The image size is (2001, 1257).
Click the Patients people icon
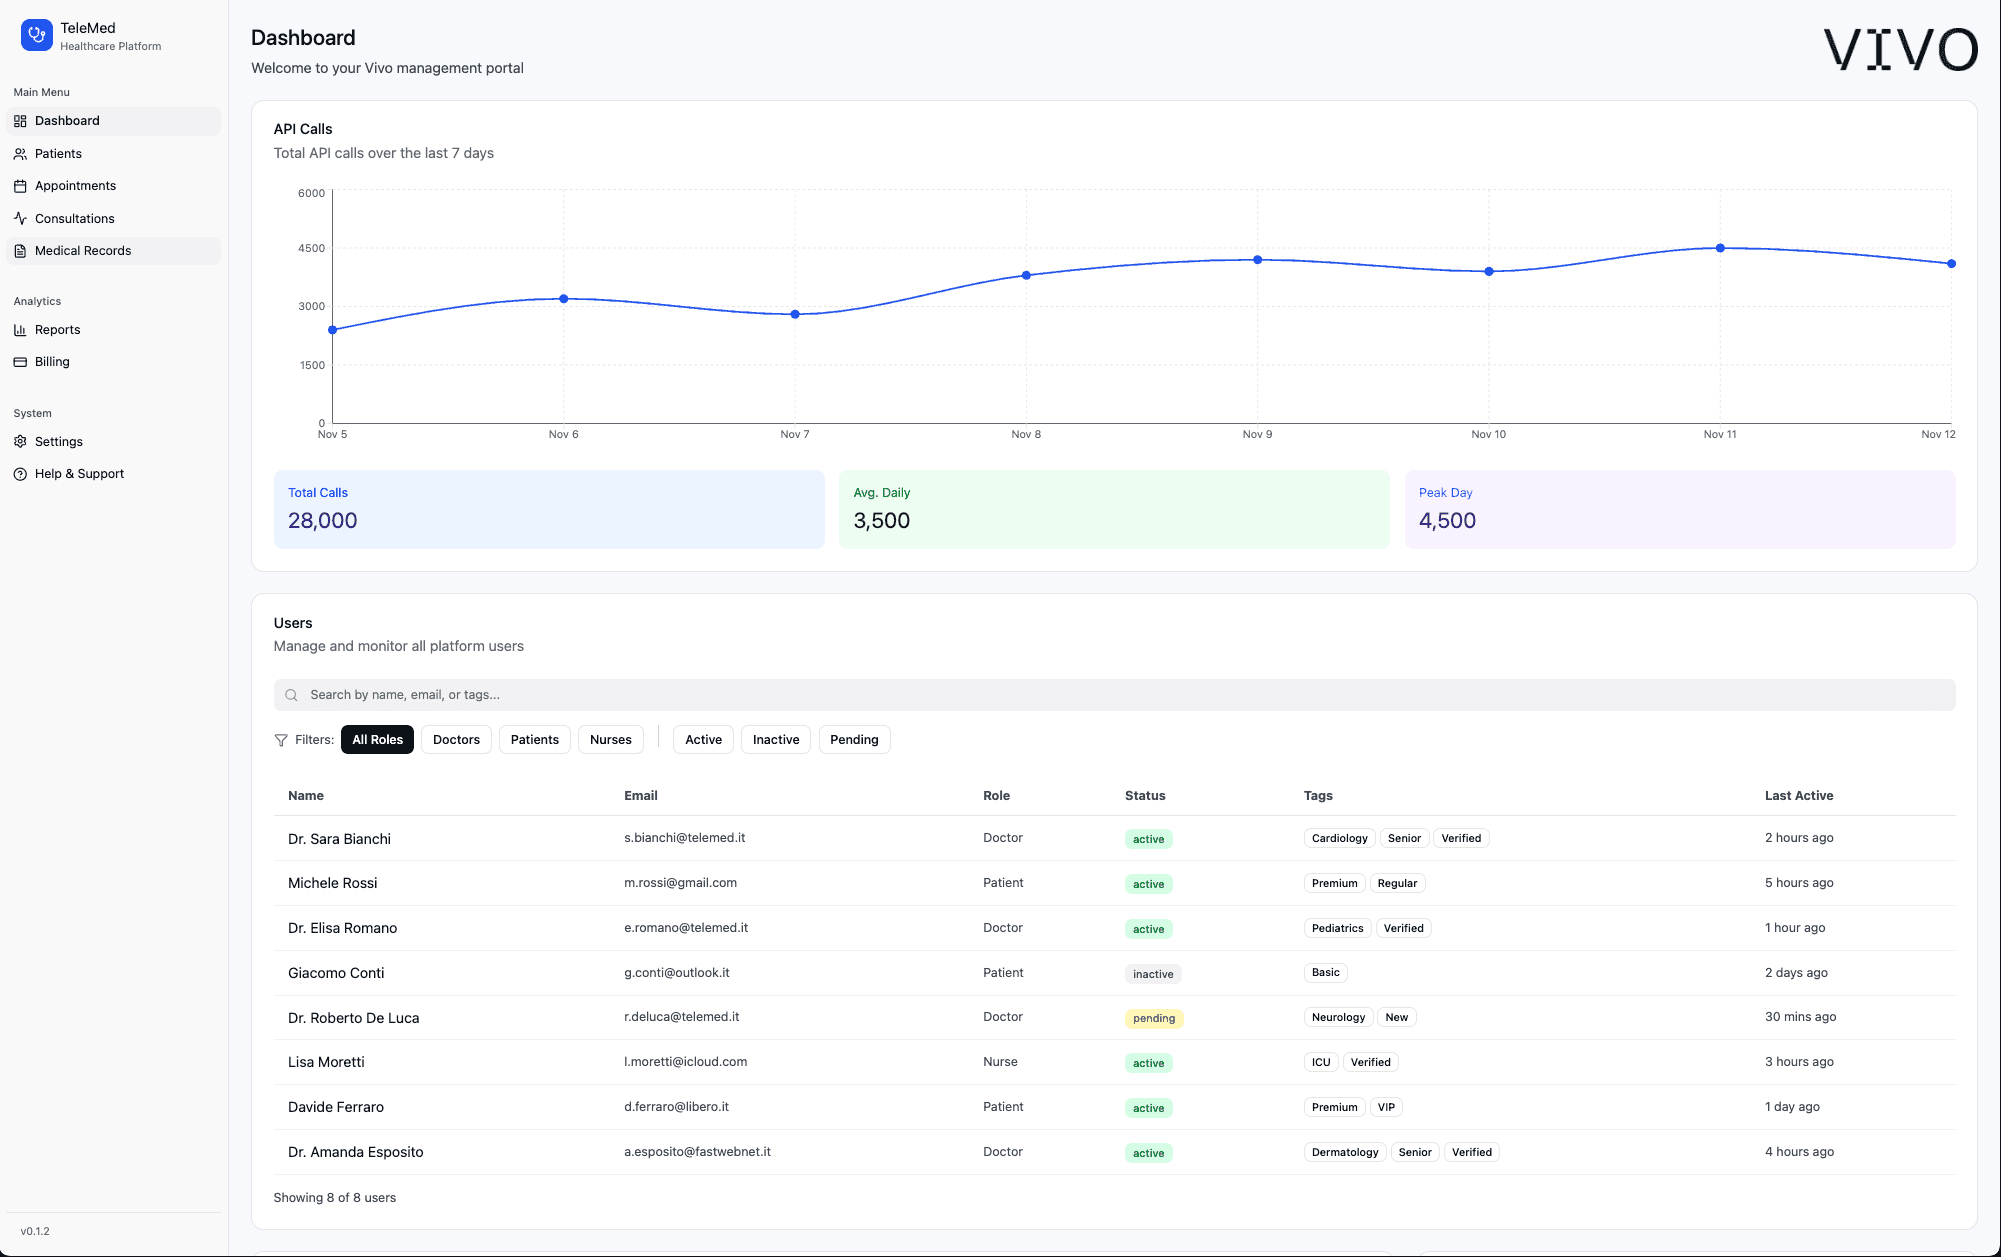(21, 153)
